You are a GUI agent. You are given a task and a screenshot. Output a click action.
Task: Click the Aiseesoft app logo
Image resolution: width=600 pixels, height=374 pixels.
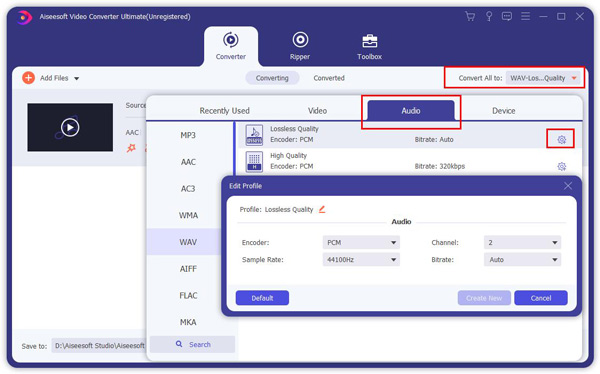(x=24, y=17)
